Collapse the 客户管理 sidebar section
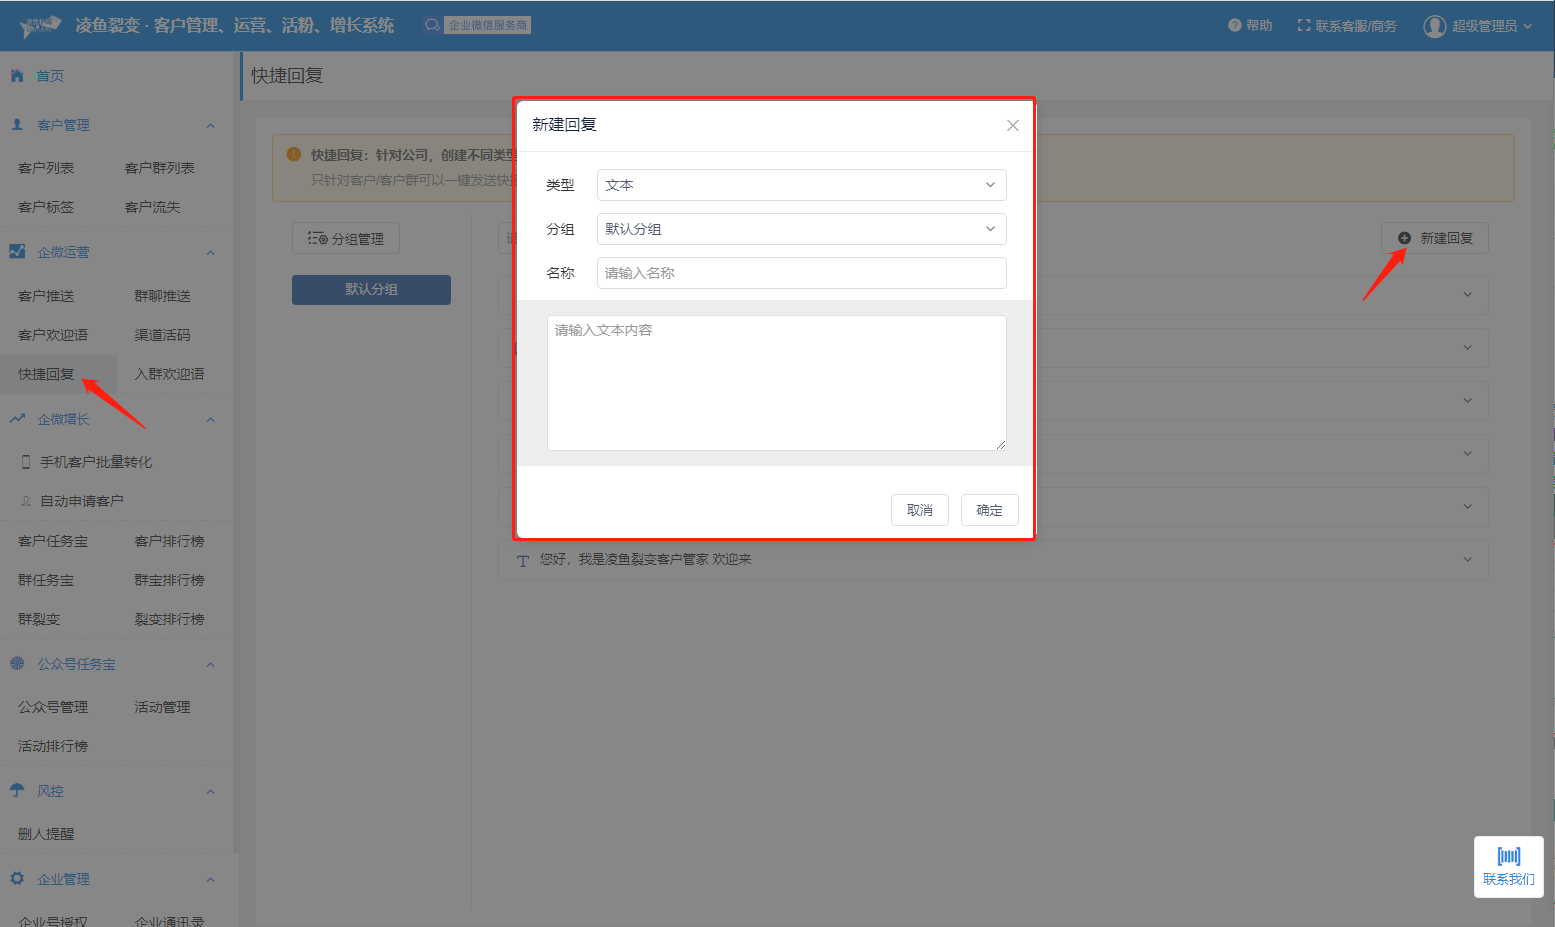The width and height of the screenshot is (1555, 927). pos(210,126)
